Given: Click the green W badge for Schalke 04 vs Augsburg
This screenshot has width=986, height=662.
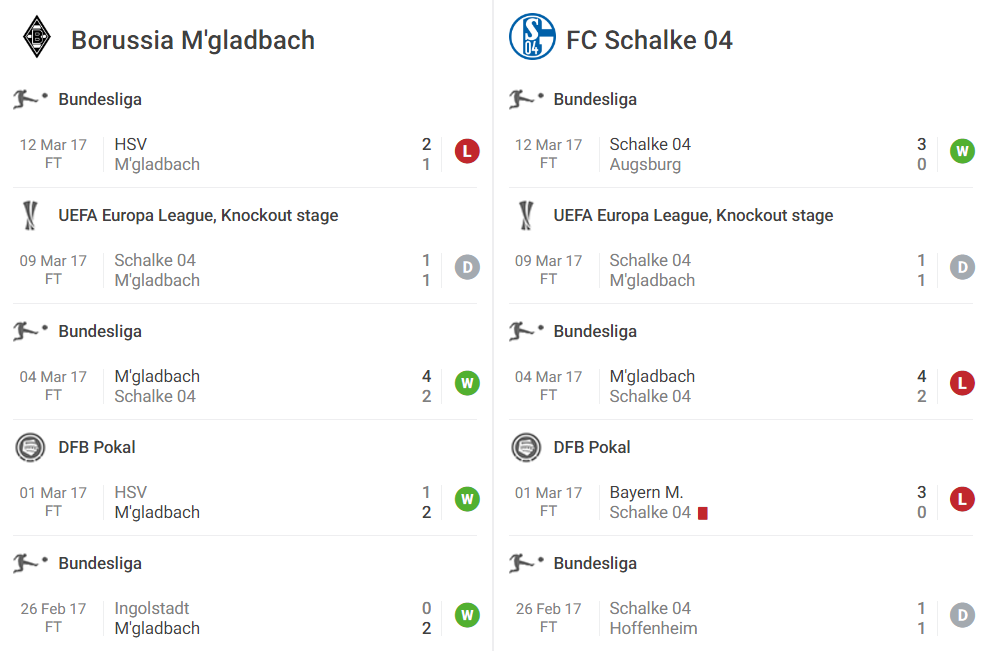Looking at the screenshot, I should click(x=962, y=152).
